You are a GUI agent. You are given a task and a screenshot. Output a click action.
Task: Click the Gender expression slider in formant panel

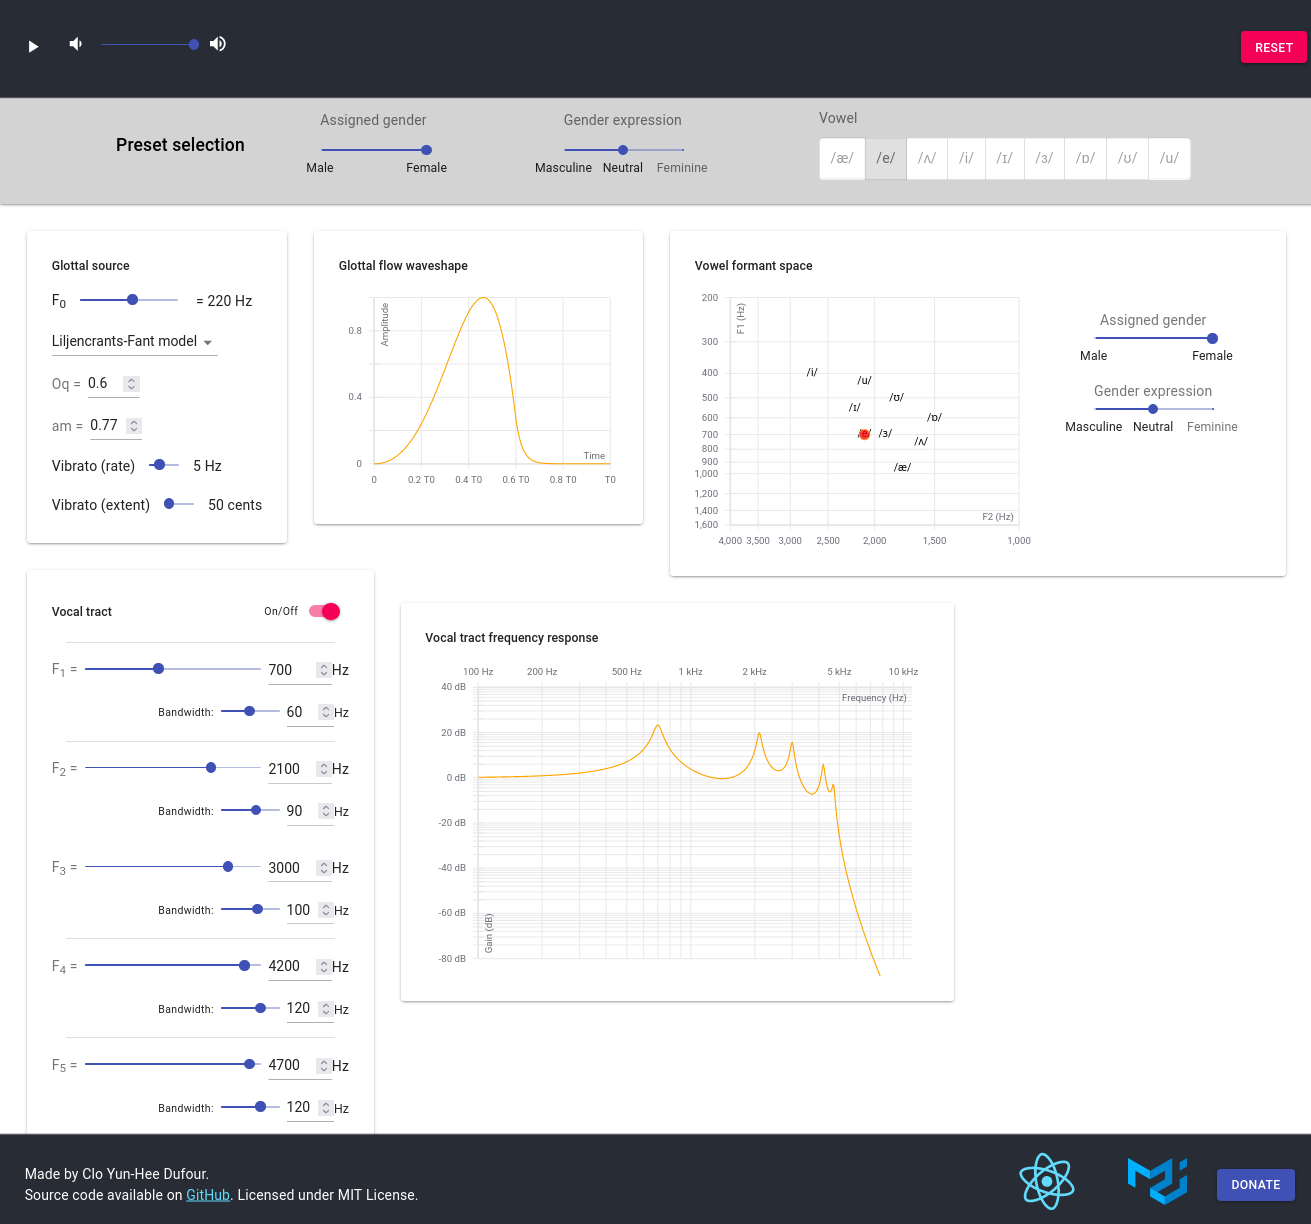tap(1153, 408)
